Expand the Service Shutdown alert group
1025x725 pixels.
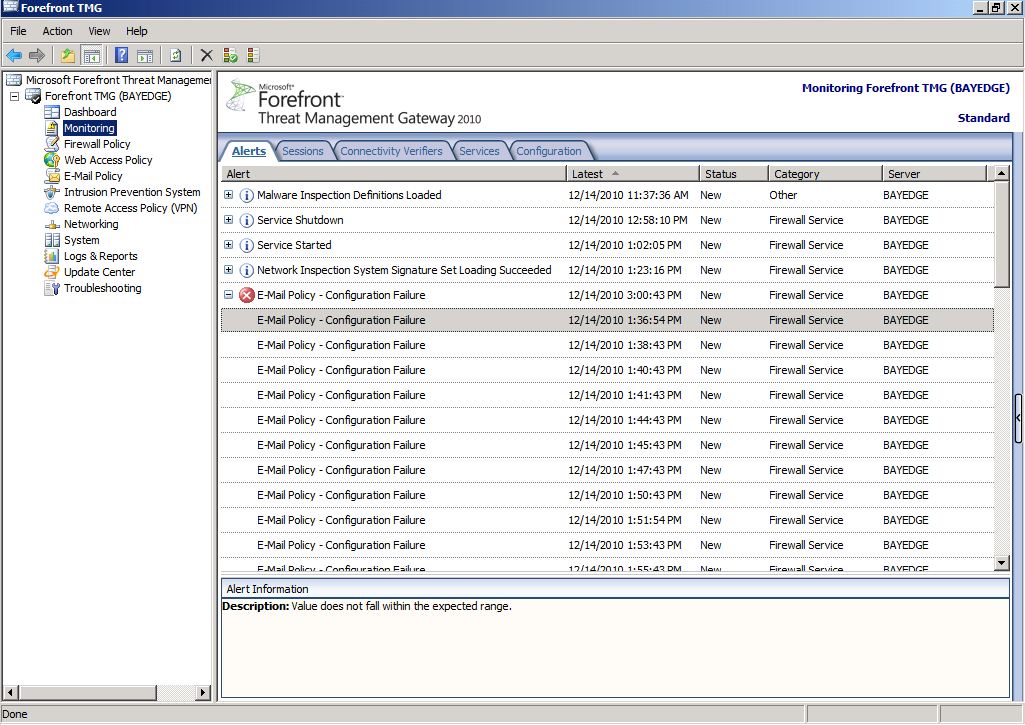click(x=228, y=219)
